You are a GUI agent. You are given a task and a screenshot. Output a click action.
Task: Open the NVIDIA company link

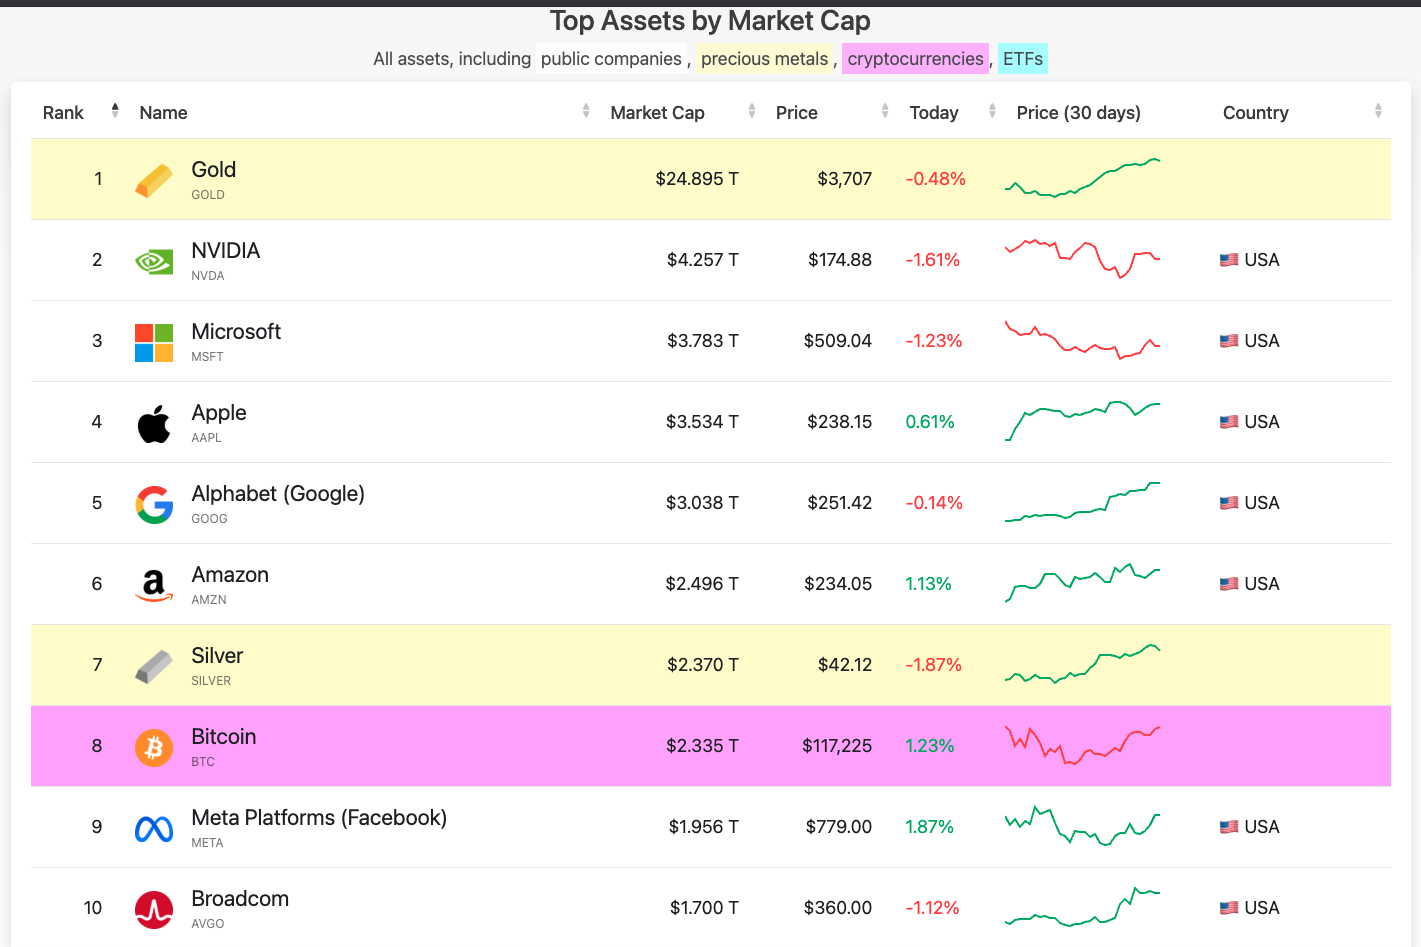(226, 251)
